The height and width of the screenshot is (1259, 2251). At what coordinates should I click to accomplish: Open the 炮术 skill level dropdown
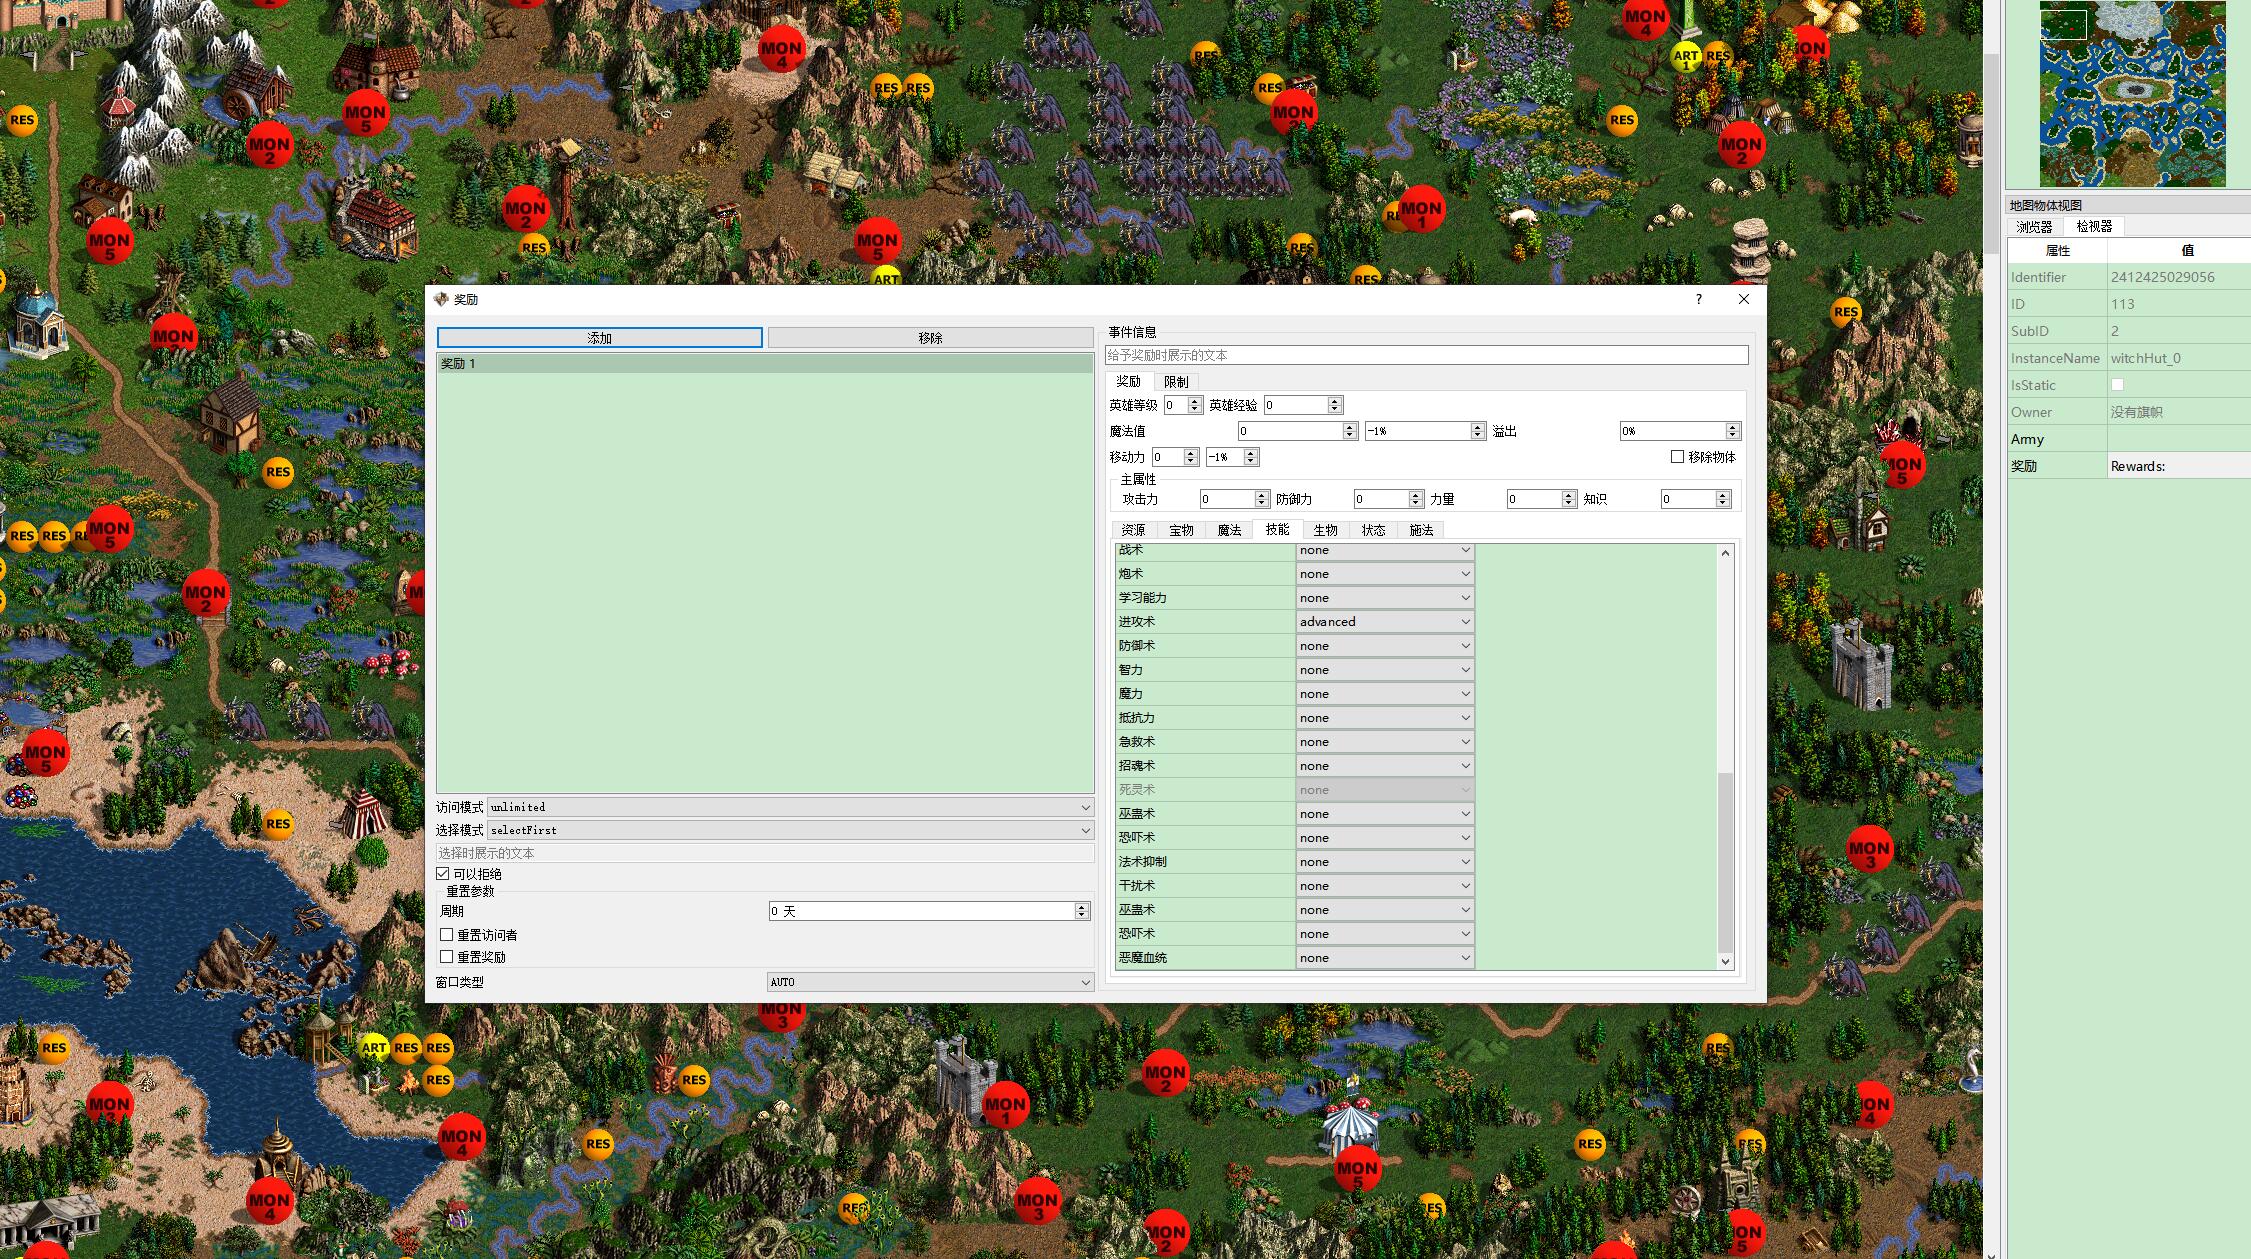point(1385,573)
